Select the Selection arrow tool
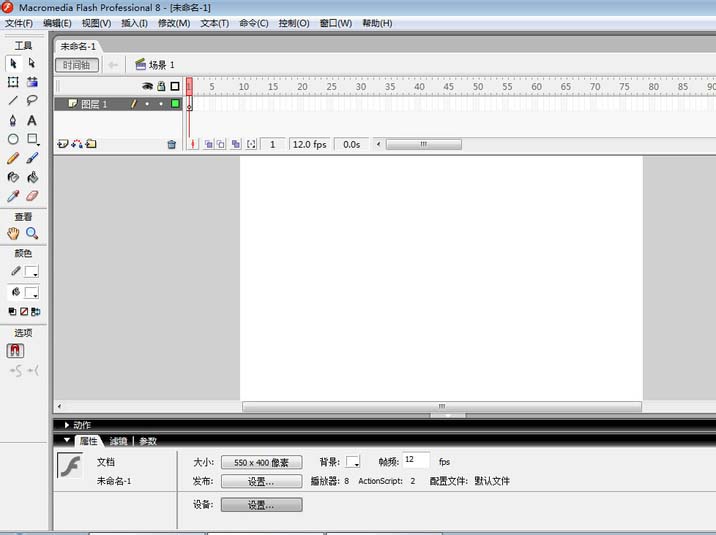Image resolution: width=716 pixels, height=535 pixels. [x=13, y=63]
